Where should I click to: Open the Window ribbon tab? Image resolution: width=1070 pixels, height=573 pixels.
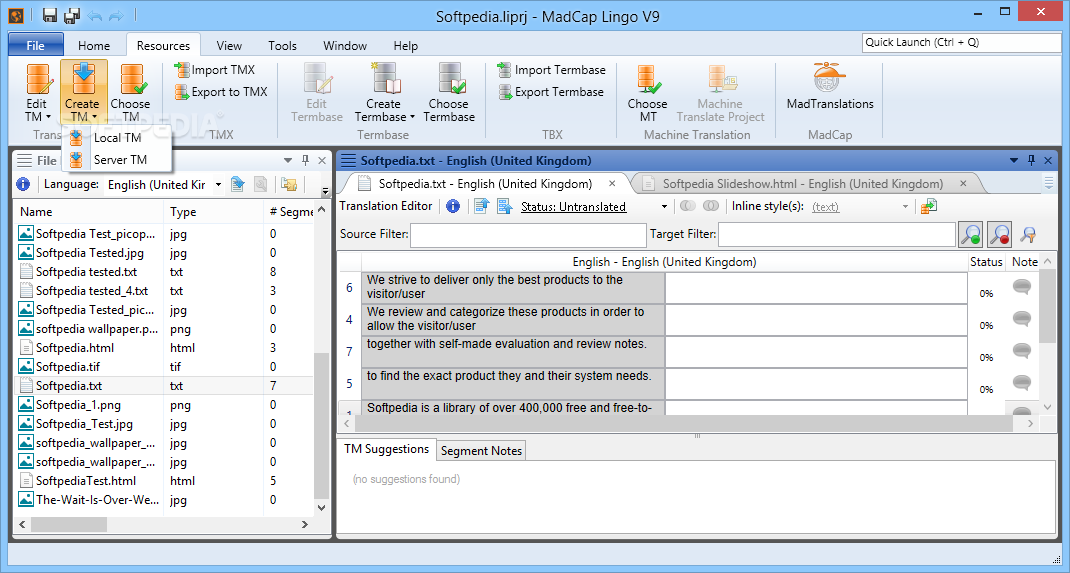point(345,46)
